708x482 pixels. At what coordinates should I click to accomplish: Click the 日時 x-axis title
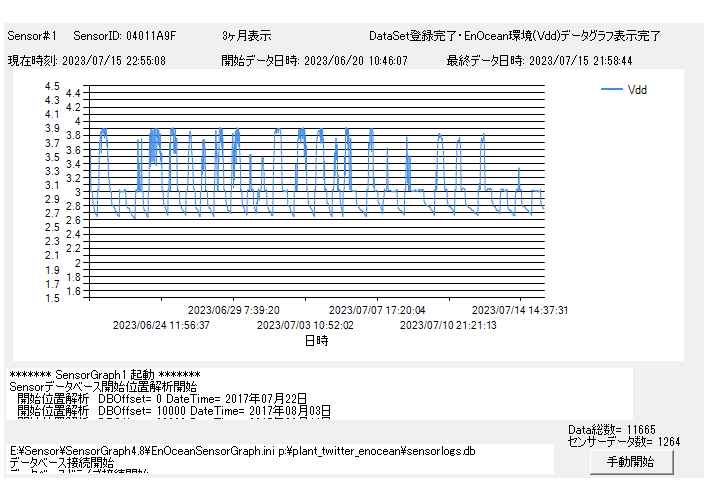click(316, 340)
